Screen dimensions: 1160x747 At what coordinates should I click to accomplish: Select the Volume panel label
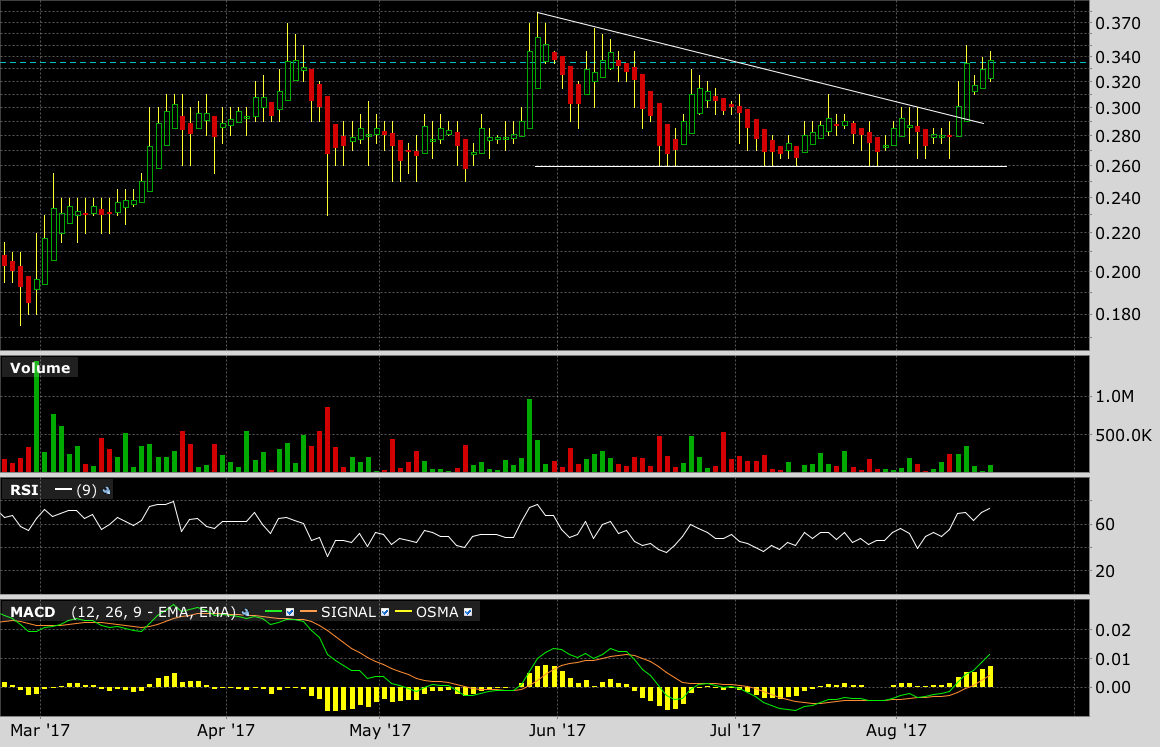pyautogui.click(x=40, y=368)
